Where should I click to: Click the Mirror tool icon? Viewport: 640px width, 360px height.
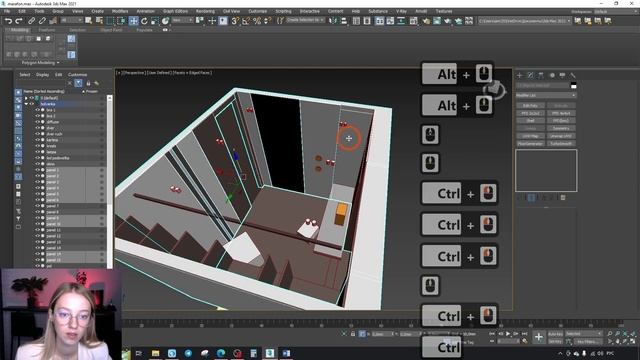click(x=333, y=21)
